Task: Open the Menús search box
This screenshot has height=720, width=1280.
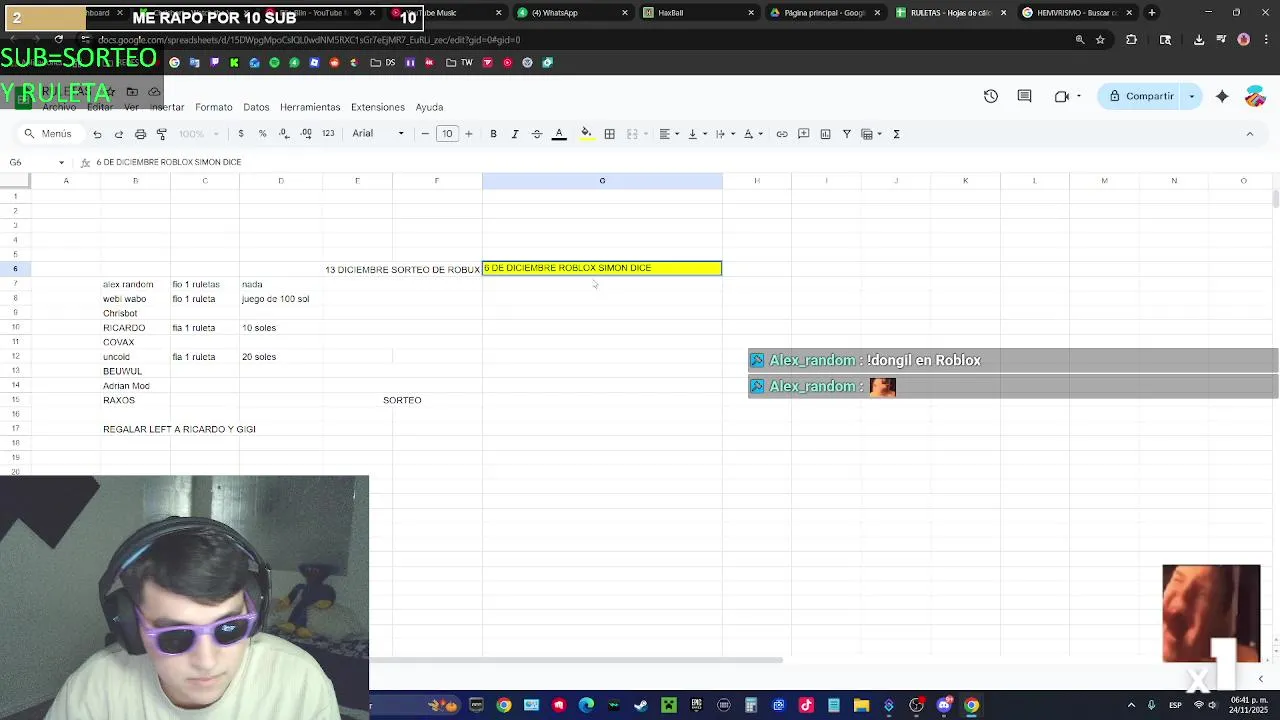Action: (49, 134)
